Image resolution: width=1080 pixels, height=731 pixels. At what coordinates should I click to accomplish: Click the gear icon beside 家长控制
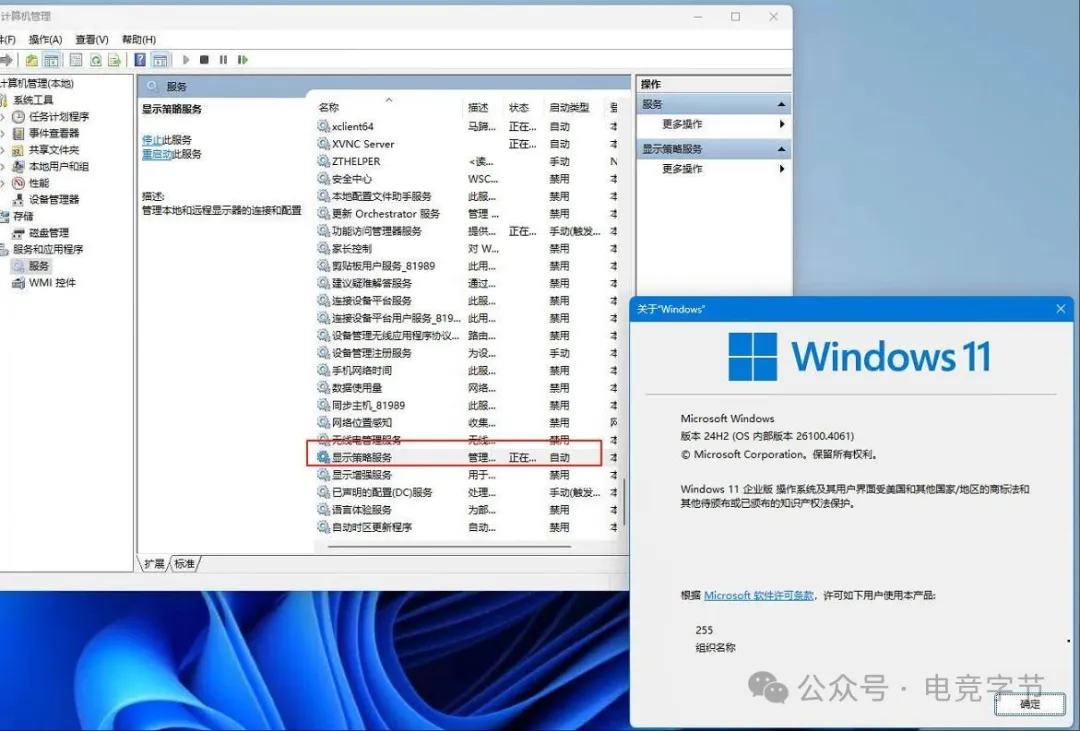click(x=323, y=248)
